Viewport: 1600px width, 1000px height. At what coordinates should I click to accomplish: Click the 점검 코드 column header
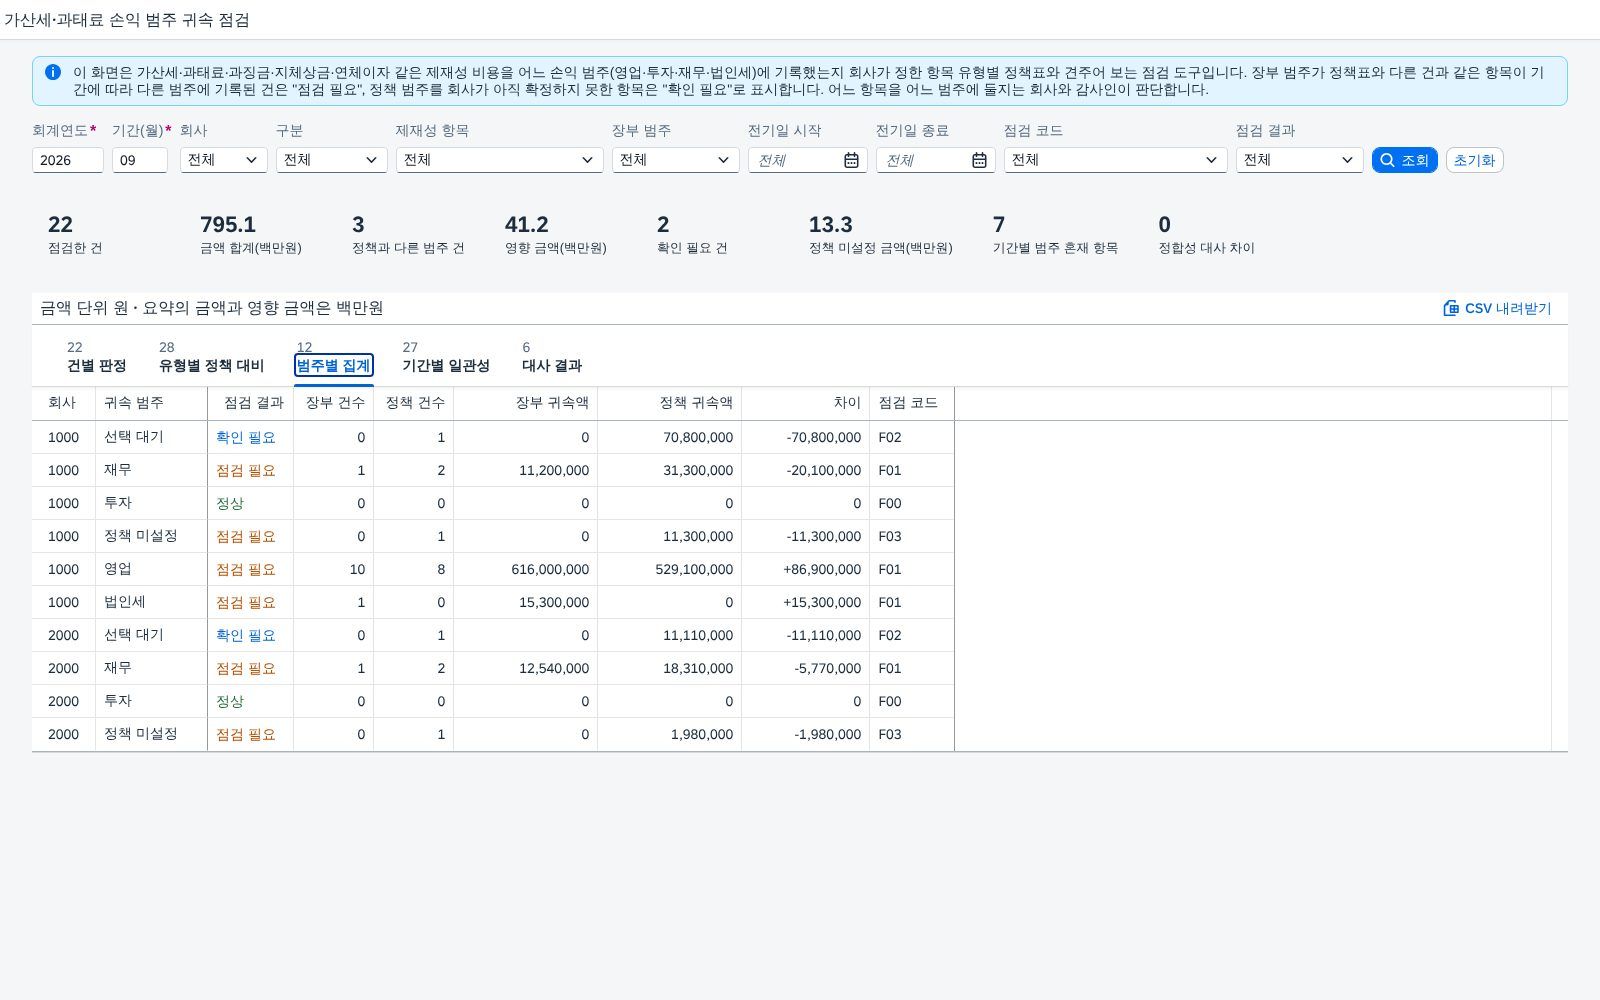(x=911, y=403)
